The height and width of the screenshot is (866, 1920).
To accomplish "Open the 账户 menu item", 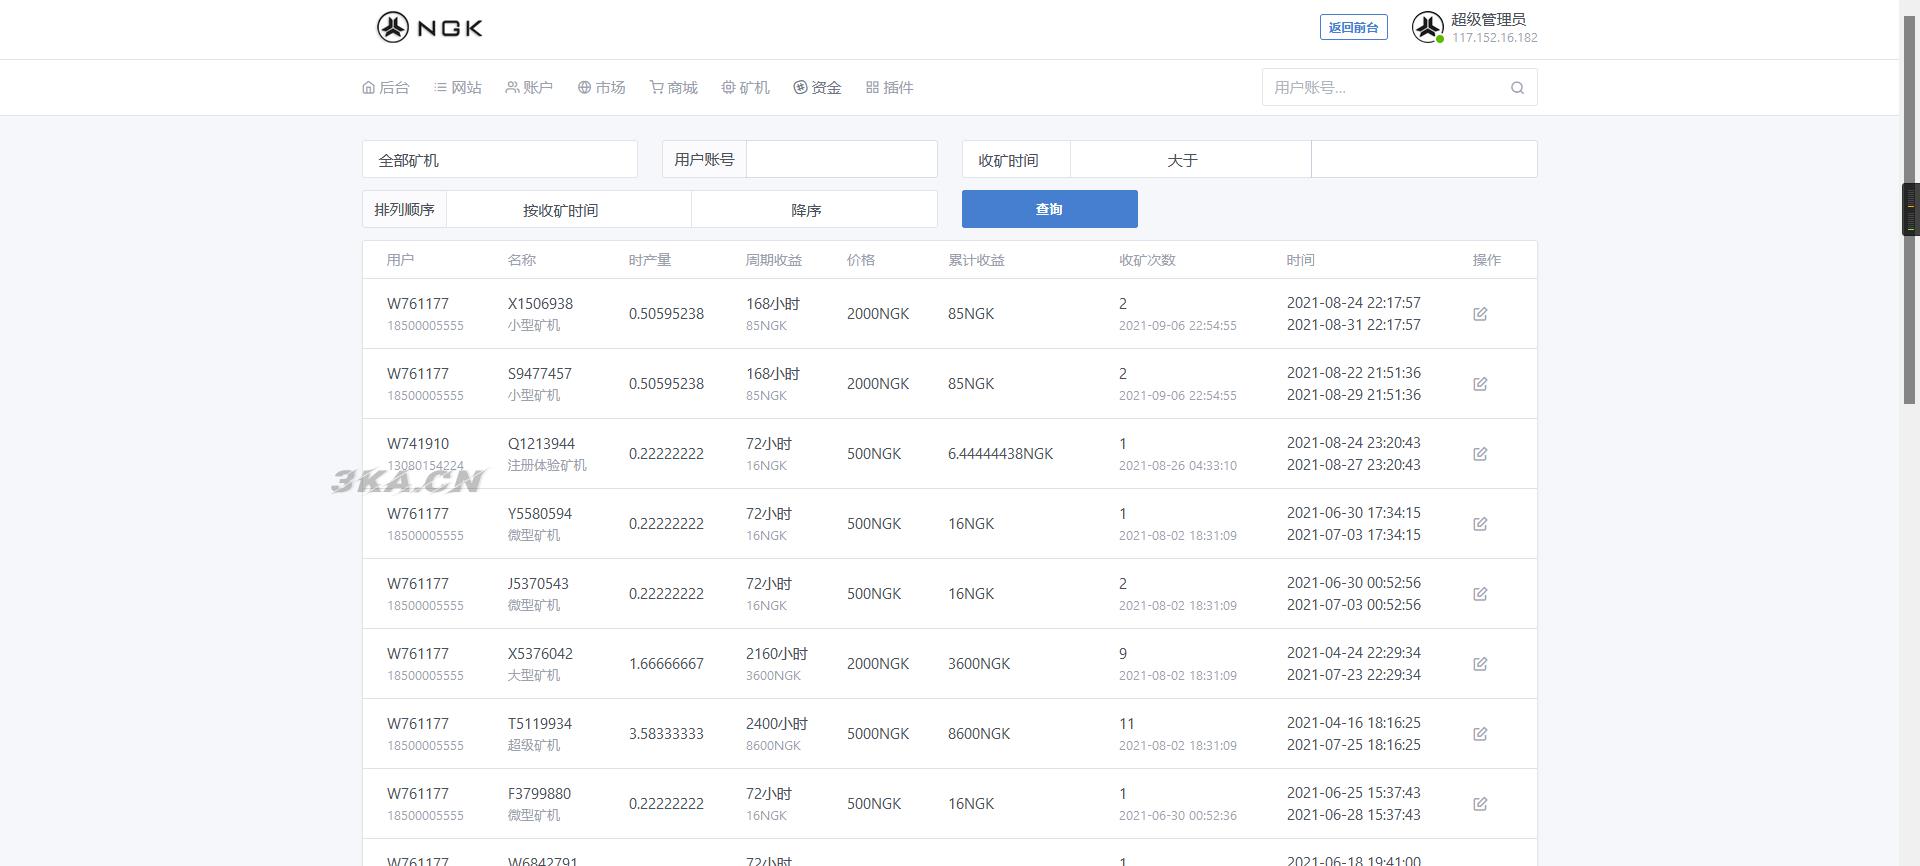I will pyautogui.click(x=529, y=88).
